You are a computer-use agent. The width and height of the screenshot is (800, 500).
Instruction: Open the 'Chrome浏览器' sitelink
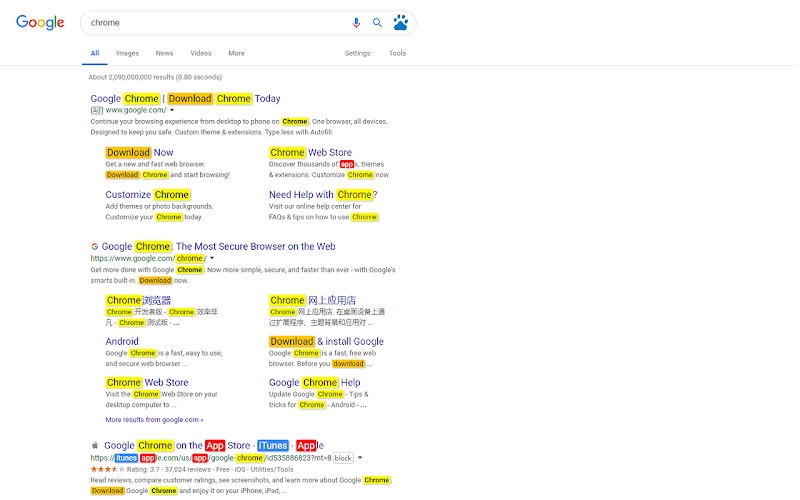(x=138, y=301)
